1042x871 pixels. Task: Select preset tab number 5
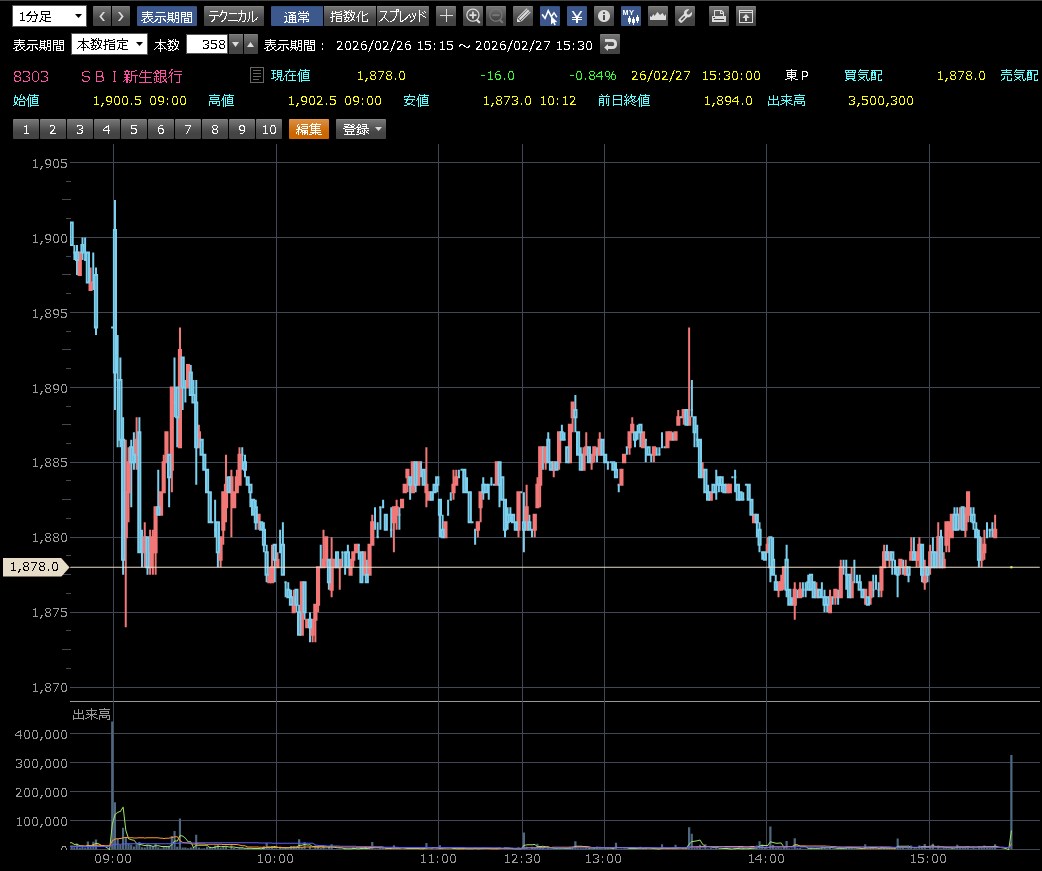[x=133, y=129]
